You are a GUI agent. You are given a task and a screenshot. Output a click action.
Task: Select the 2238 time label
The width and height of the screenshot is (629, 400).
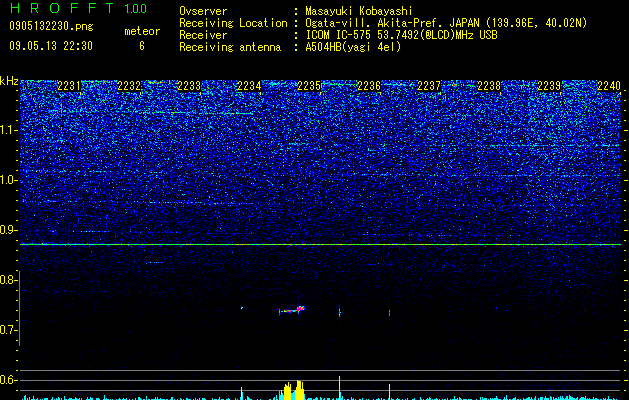(x=489, y=86)
